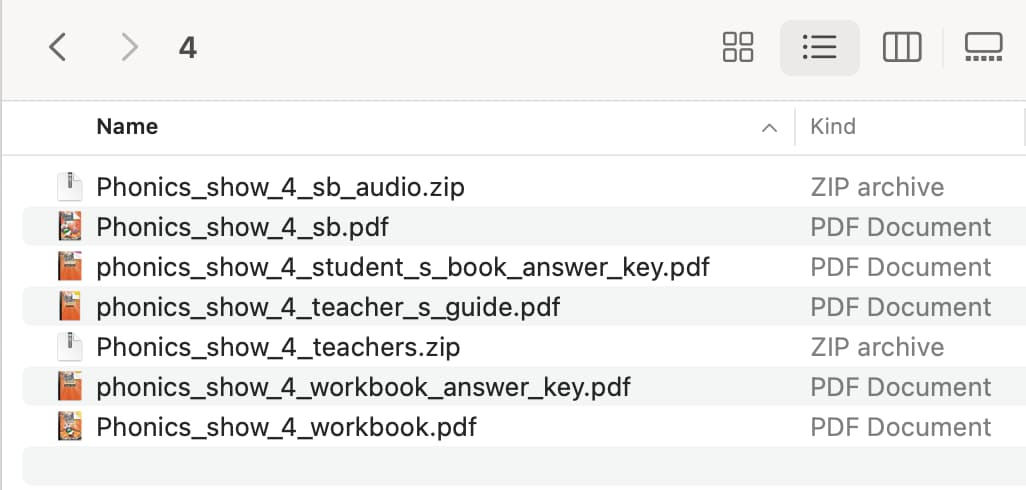The width and height of the screenshot is (1026, 490).
Task: Sort files by Kind column
Action: click(x=832, y=126)
